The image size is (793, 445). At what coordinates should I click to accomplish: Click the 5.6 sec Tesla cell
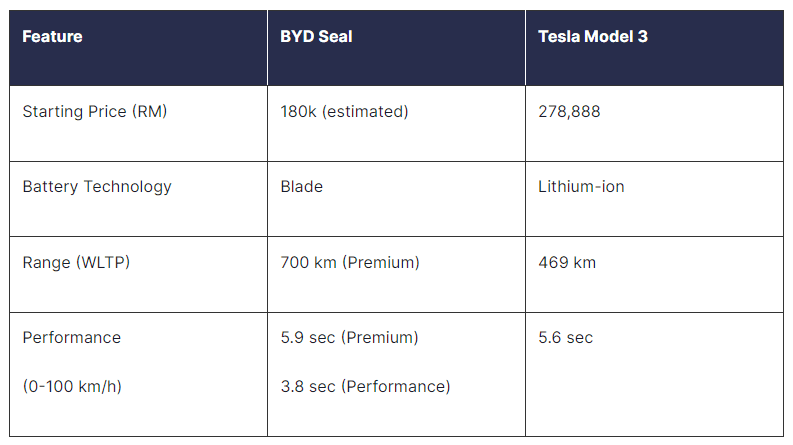[654, 374]
